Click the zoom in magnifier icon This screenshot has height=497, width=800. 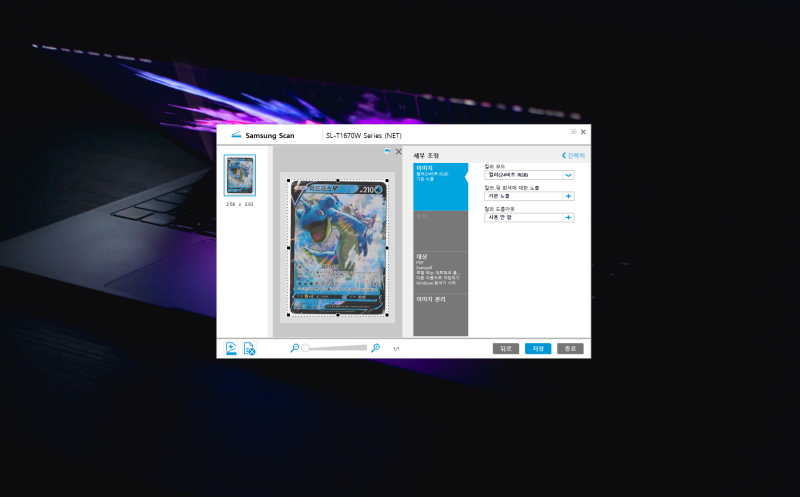(375, 348)
